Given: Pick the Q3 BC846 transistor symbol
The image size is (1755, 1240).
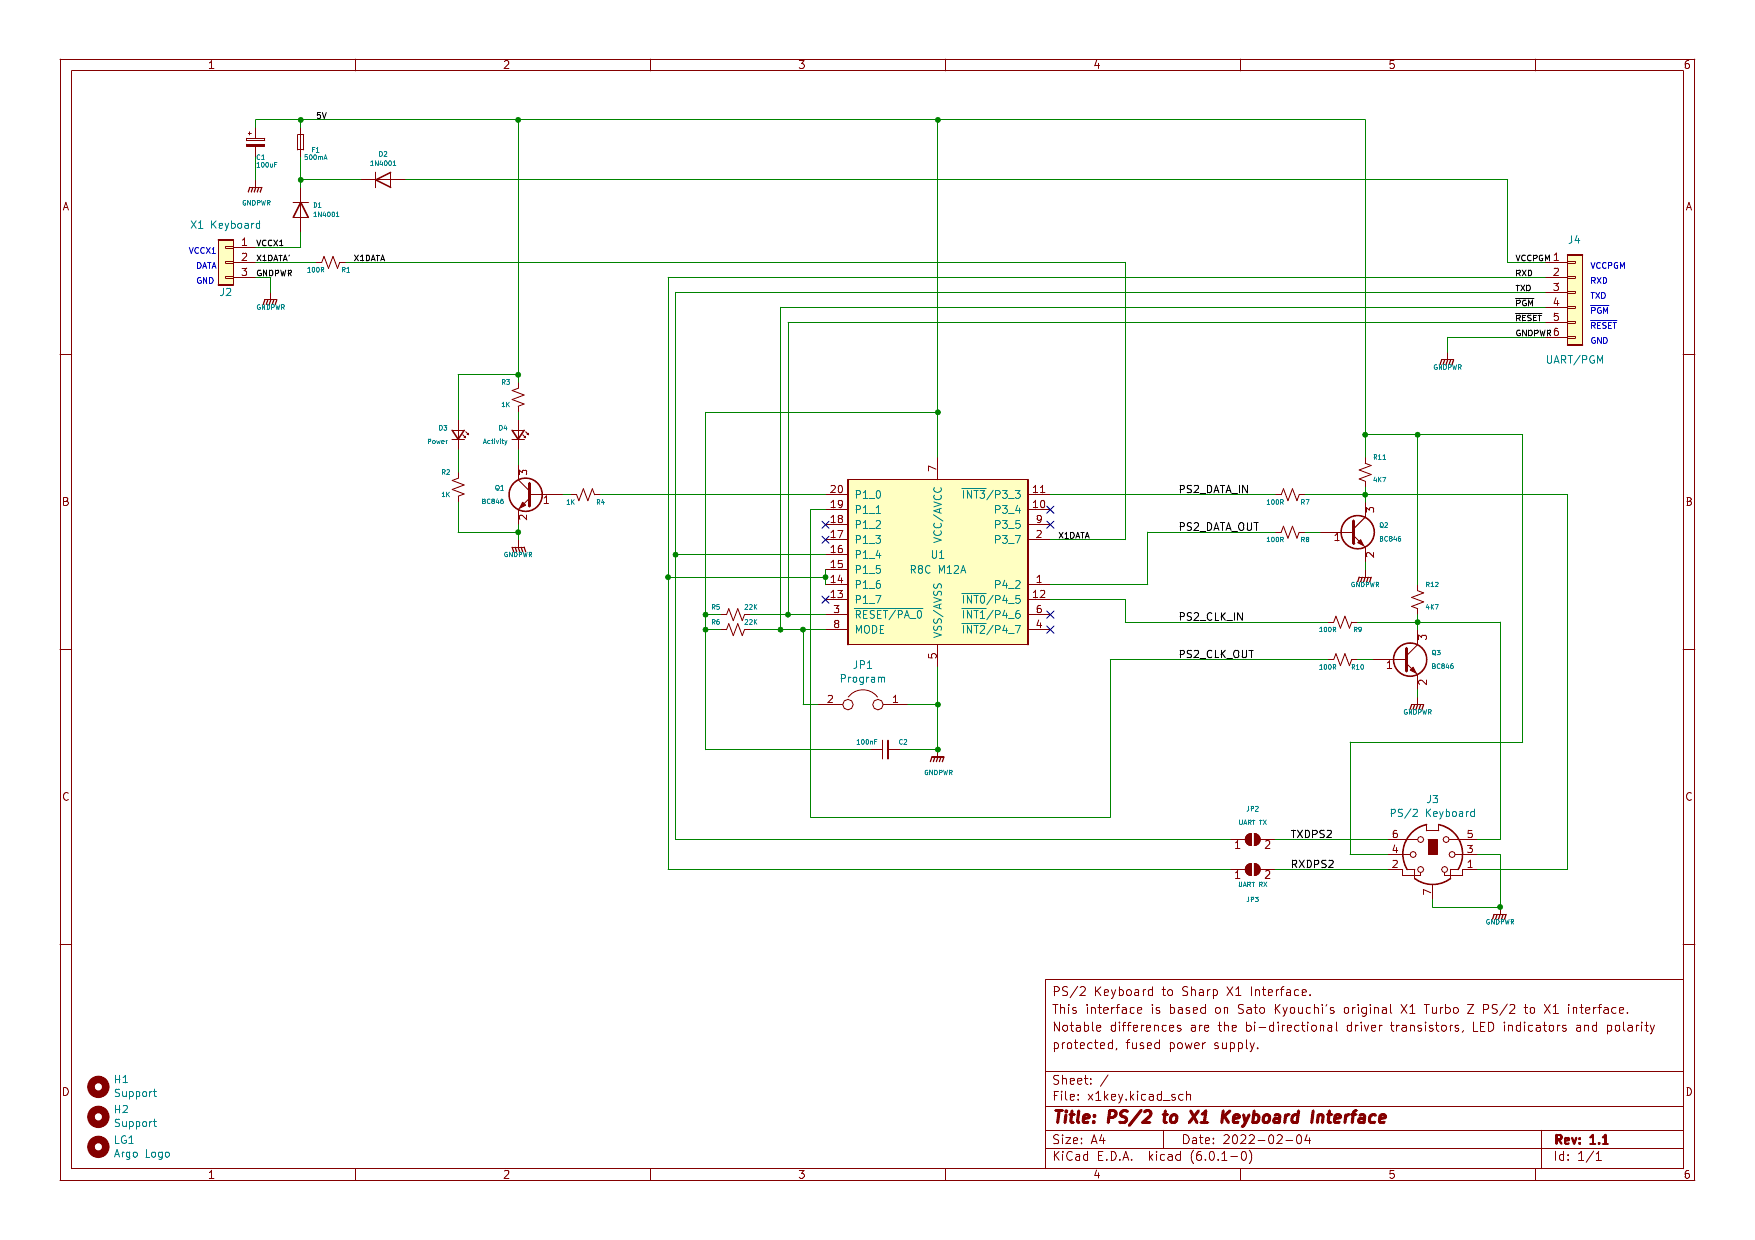Looking at the screenshot, I should [x=1410, y=659].
